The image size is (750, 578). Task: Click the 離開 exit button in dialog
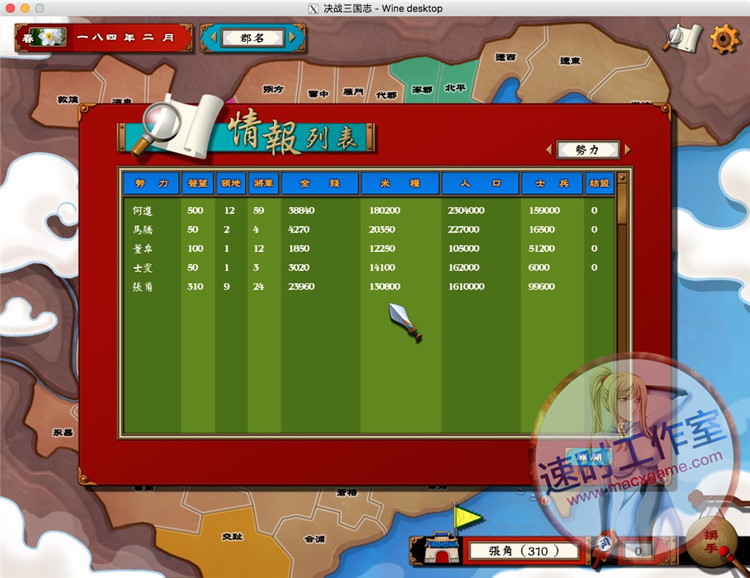click(x=589, y=457)
